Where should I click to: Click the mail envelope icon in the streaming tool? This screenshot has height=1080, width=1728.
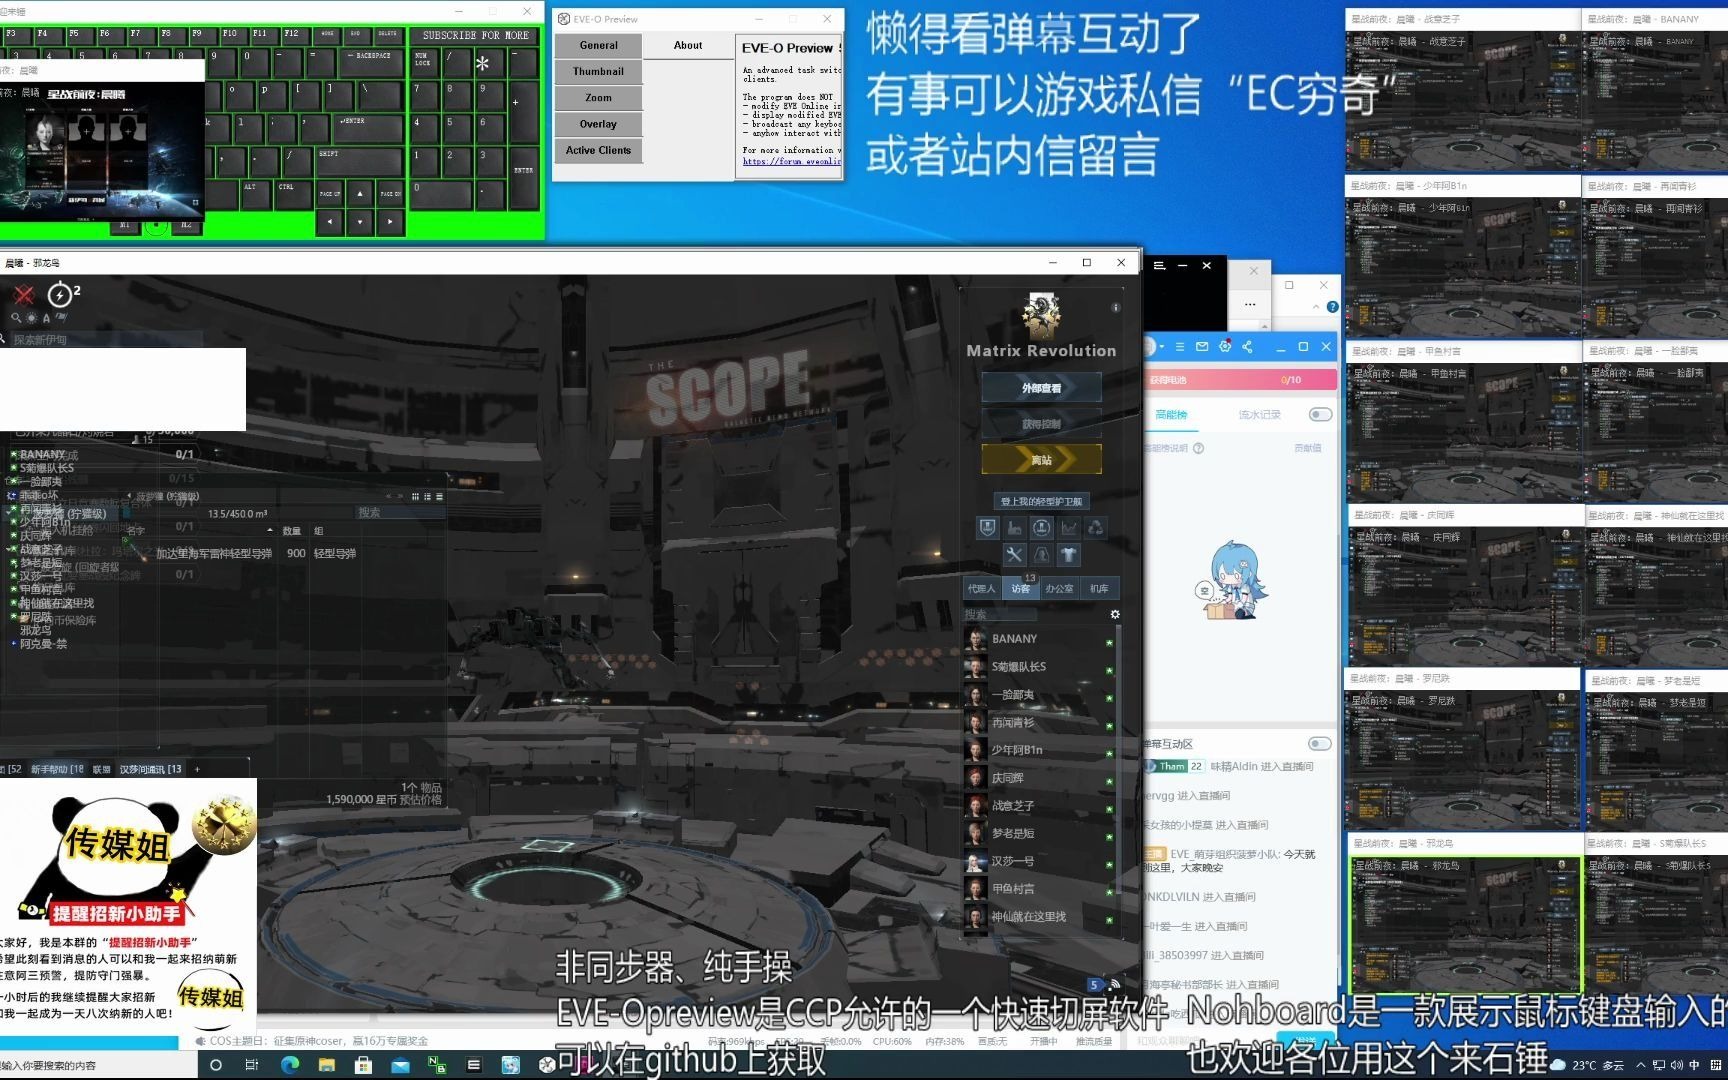coord(1202,347)
